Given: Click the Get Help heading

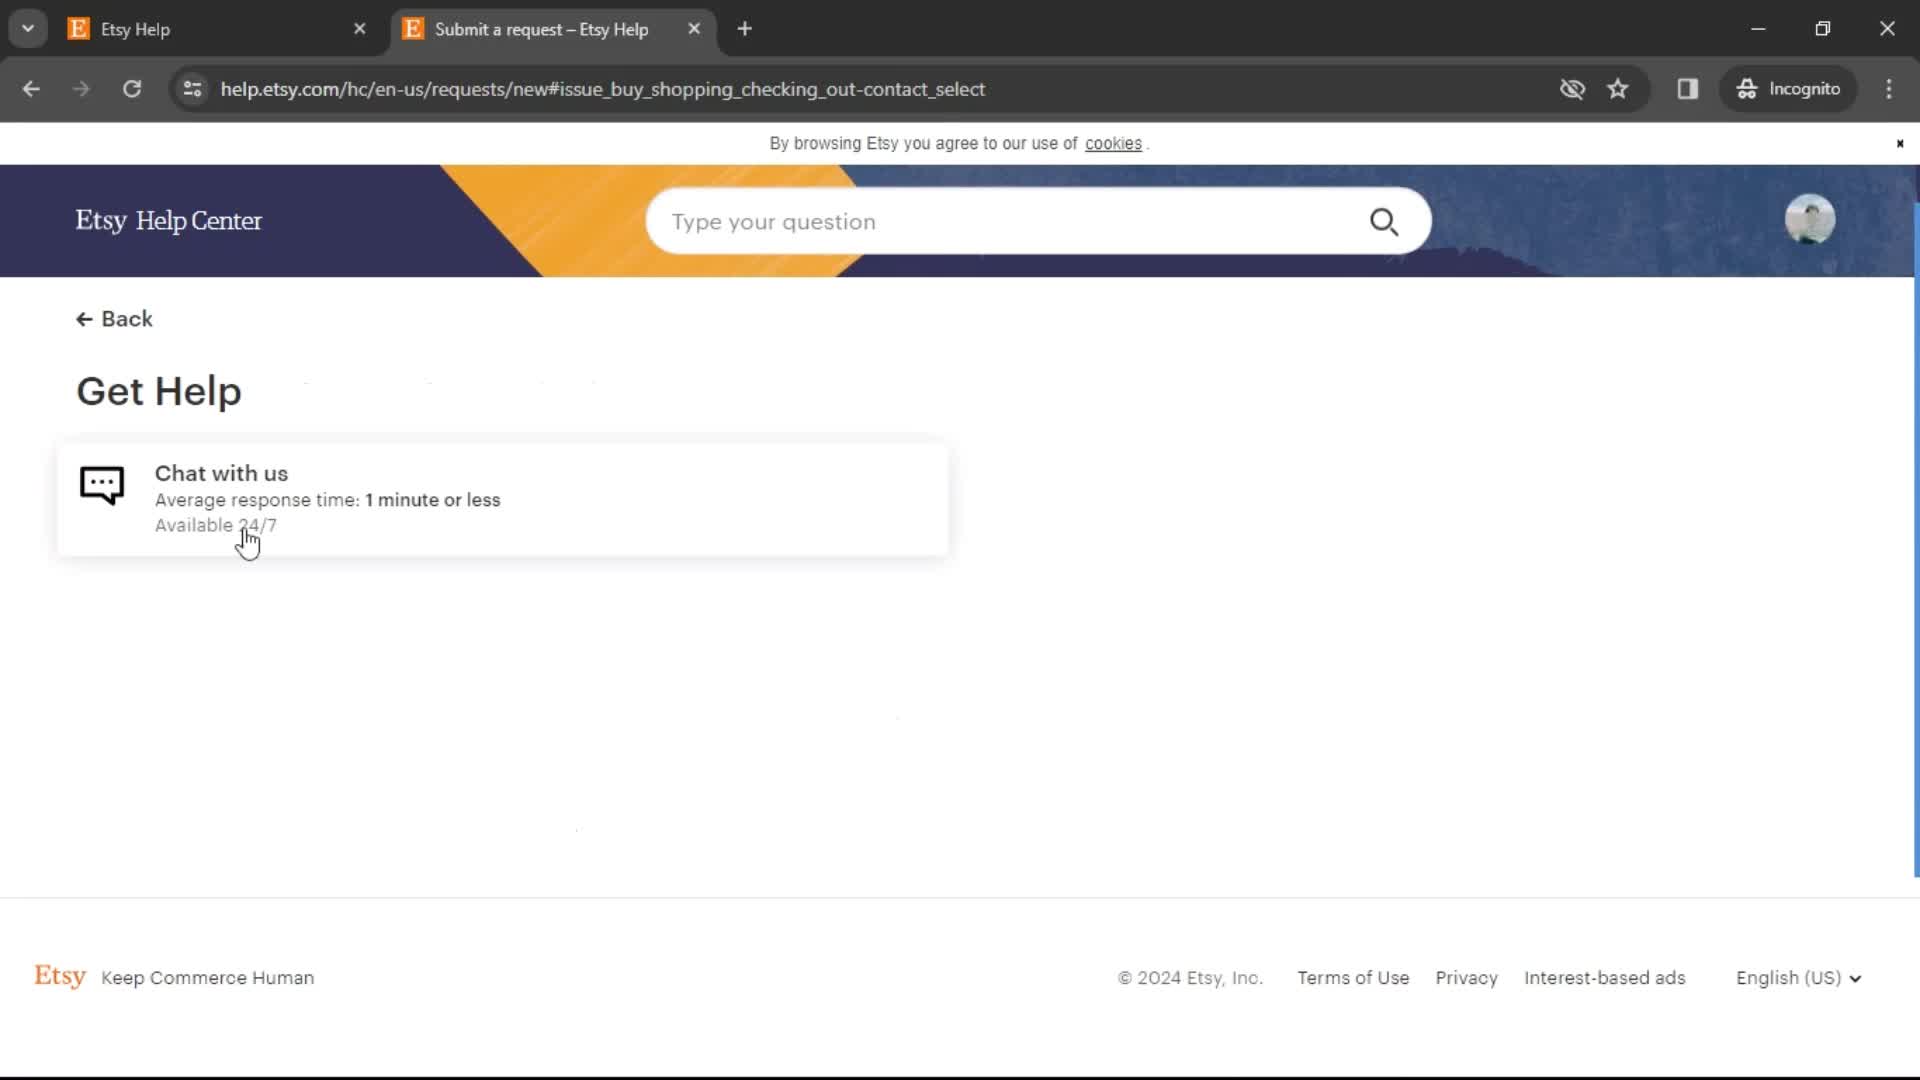Looking at the screenshot, I should (x=159, y=391).
